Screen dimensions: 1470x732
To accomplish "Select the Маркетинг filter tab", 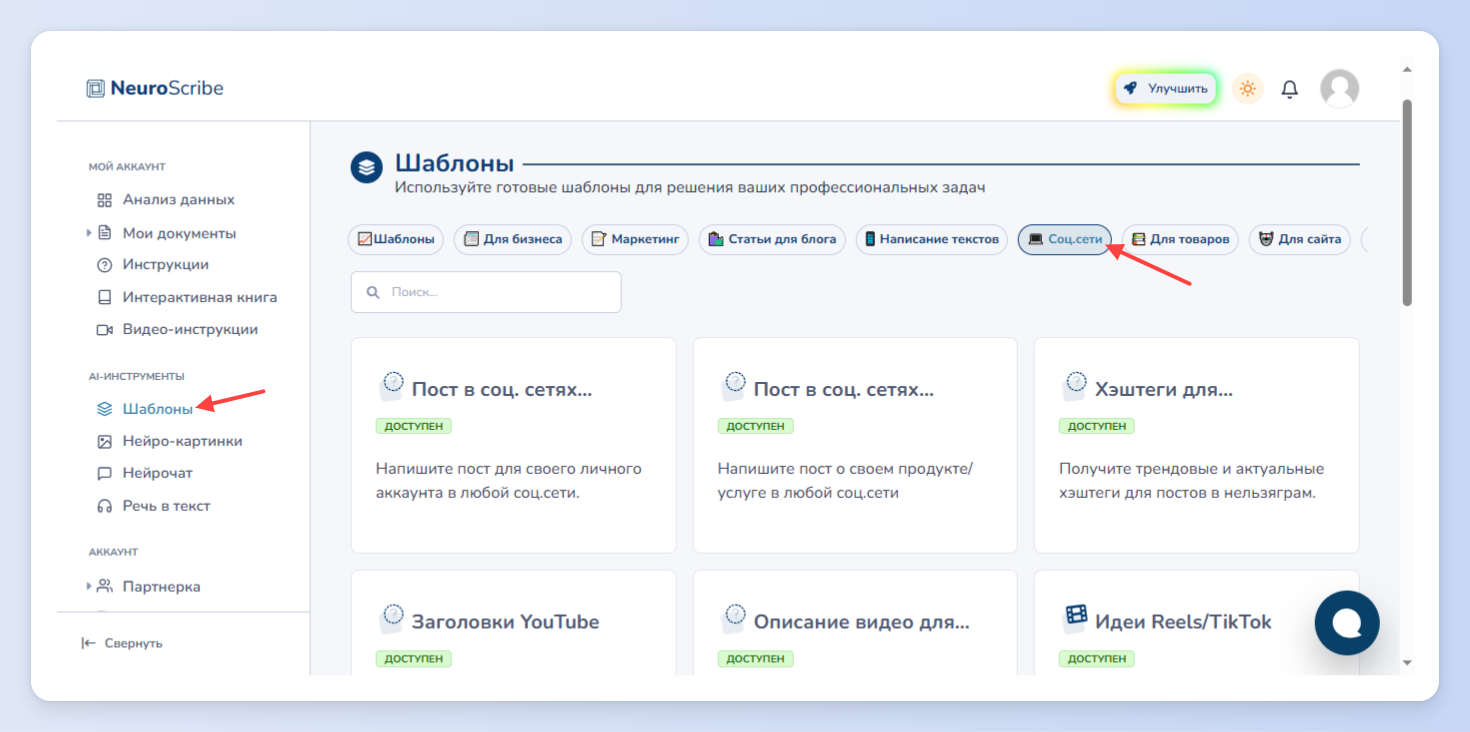I will 635,240.
